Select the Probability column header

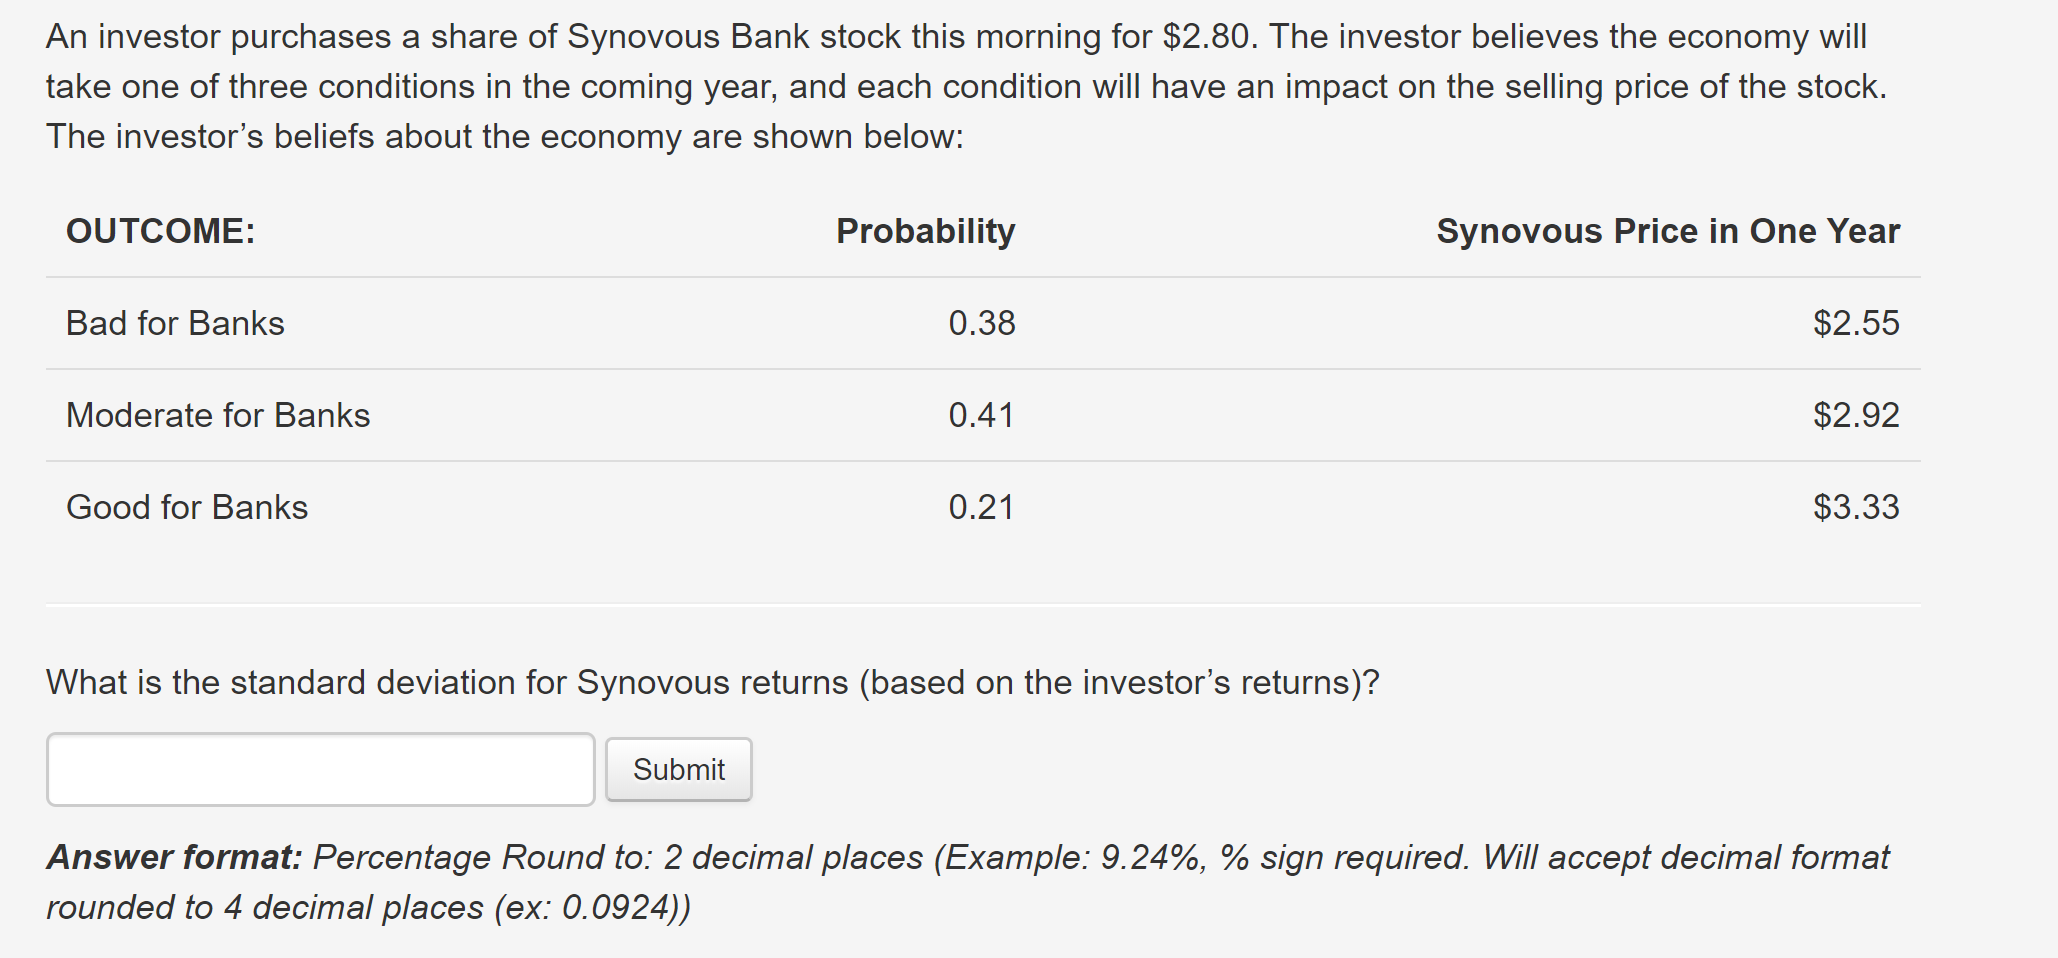coord(925,231)
